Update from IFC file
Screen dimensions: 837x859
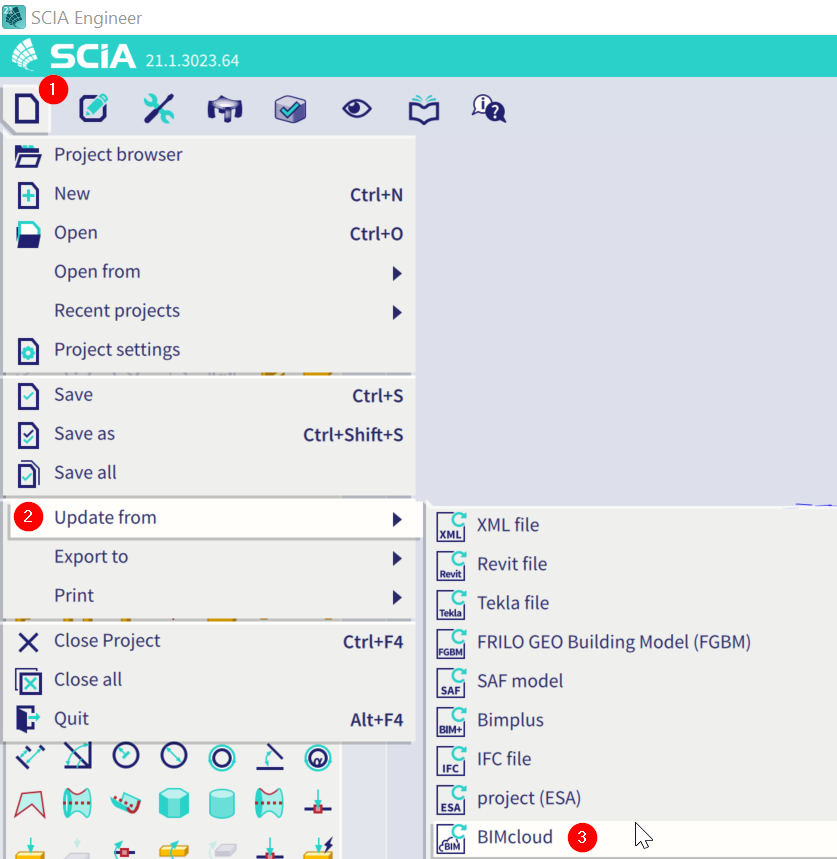pos(633,759)
